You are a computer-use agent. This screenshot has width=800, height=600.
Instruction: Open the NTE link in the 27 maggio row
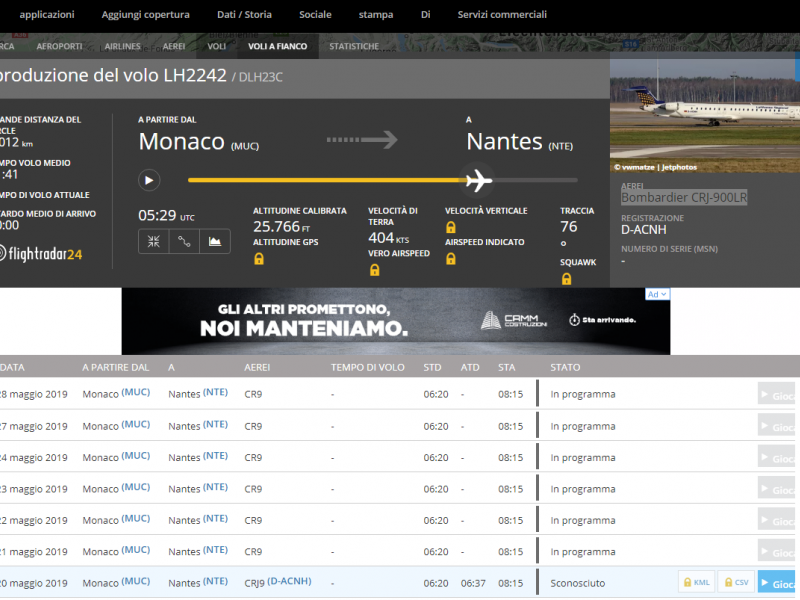(x=215, y=424)
